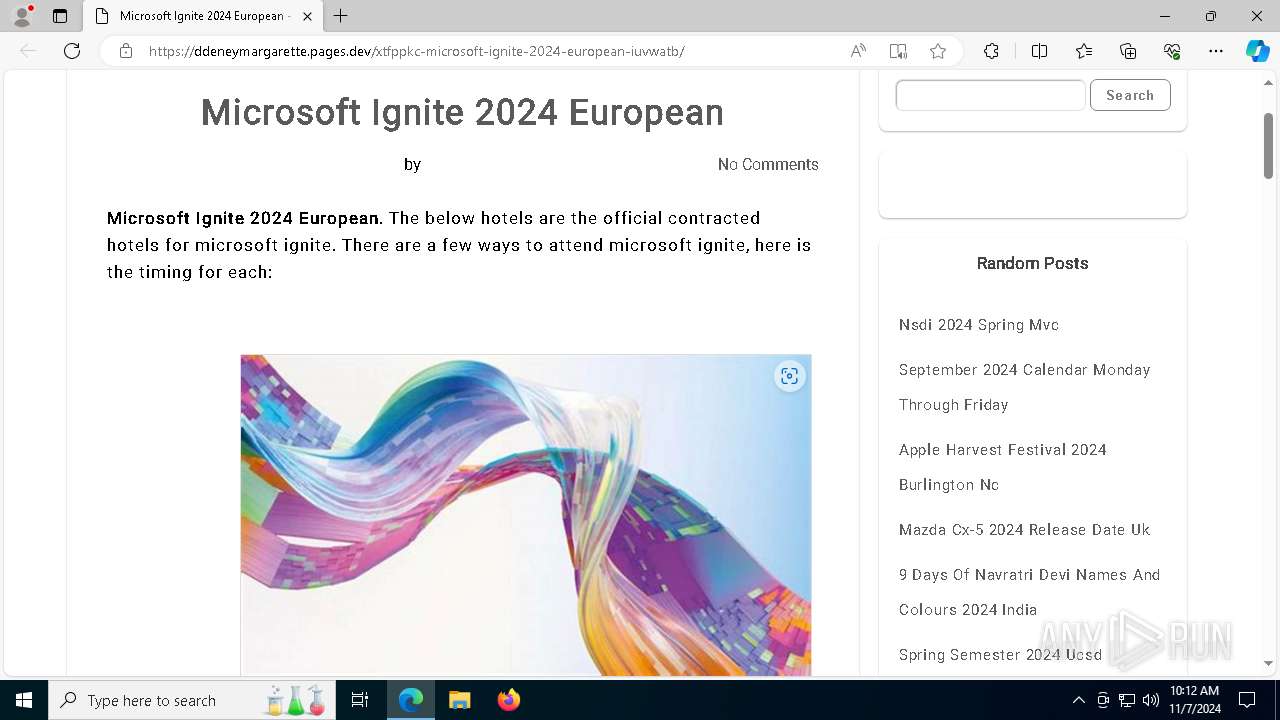Open Browser essentials heart icon

(x=1172, y=51)
